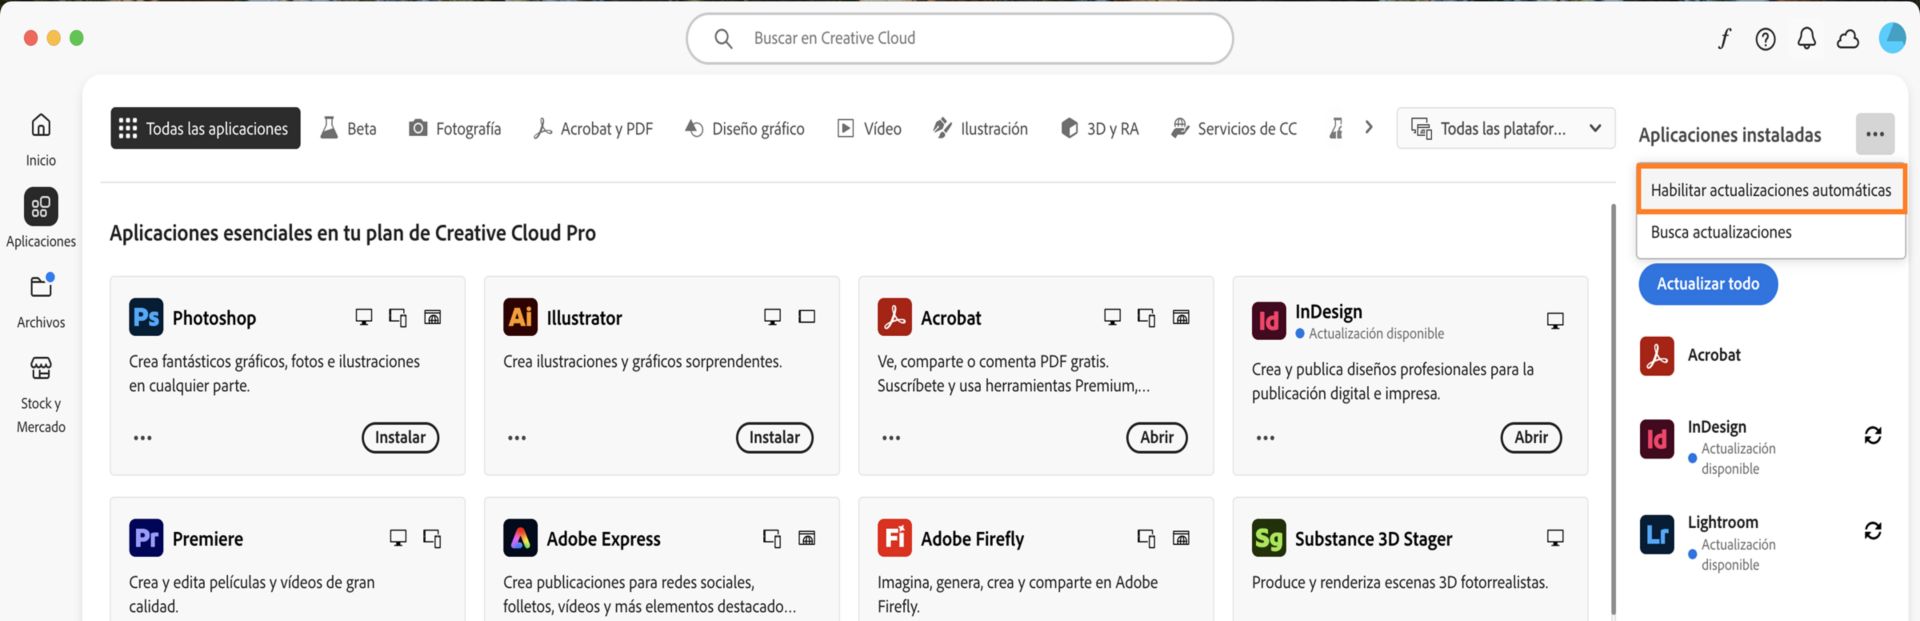This screenshot has height=621, width=1920.
Task: Switch to the Beta category tab
Action: point(348,128)
